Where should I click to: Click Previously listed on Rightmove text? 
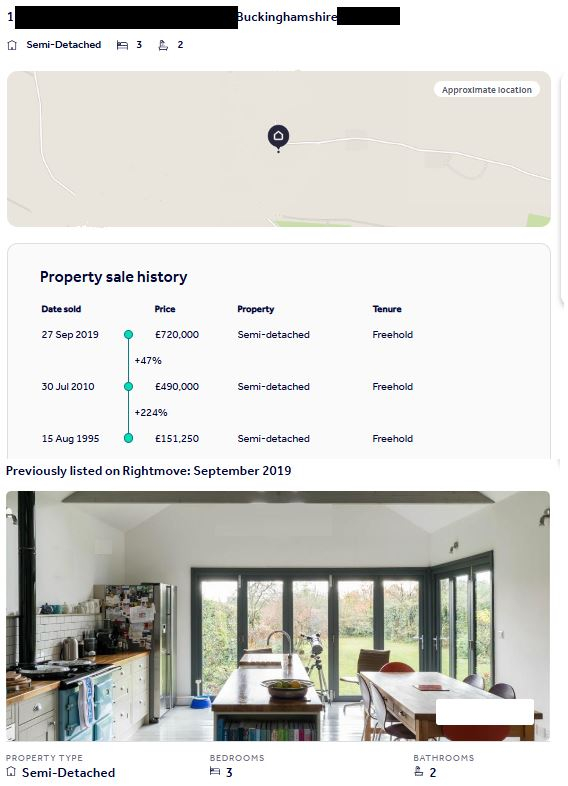[148, 471]
